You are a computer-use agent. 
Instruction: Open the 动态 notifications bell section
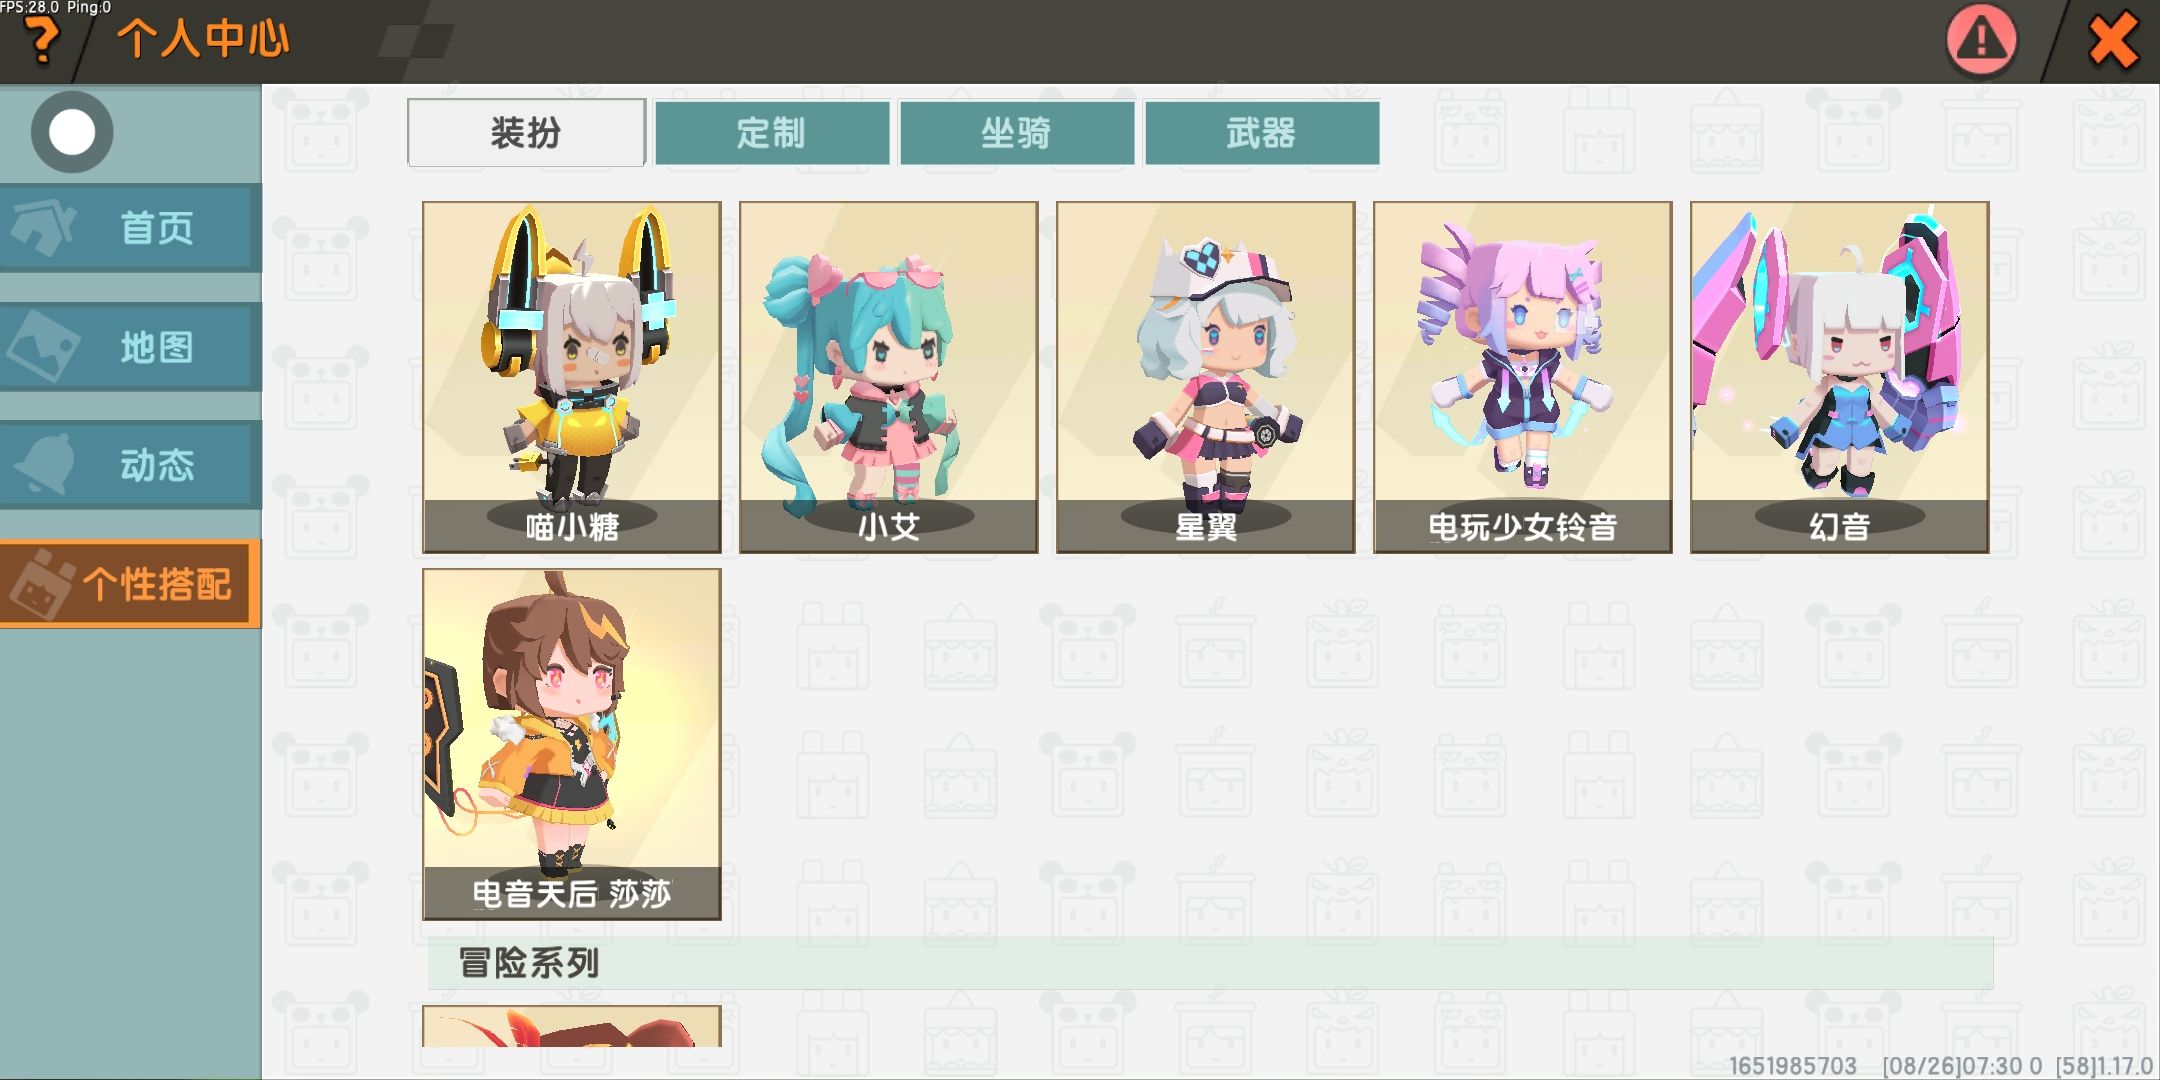131,465
